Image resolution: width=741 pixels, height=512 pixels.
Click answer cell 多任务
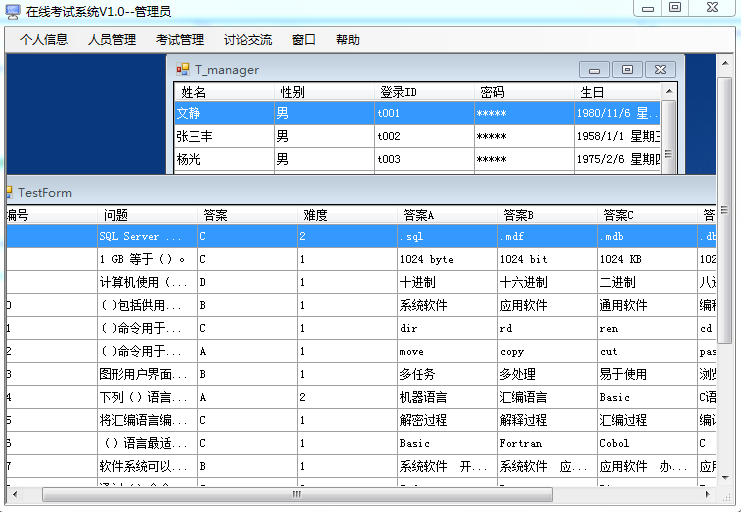(448, 374)
